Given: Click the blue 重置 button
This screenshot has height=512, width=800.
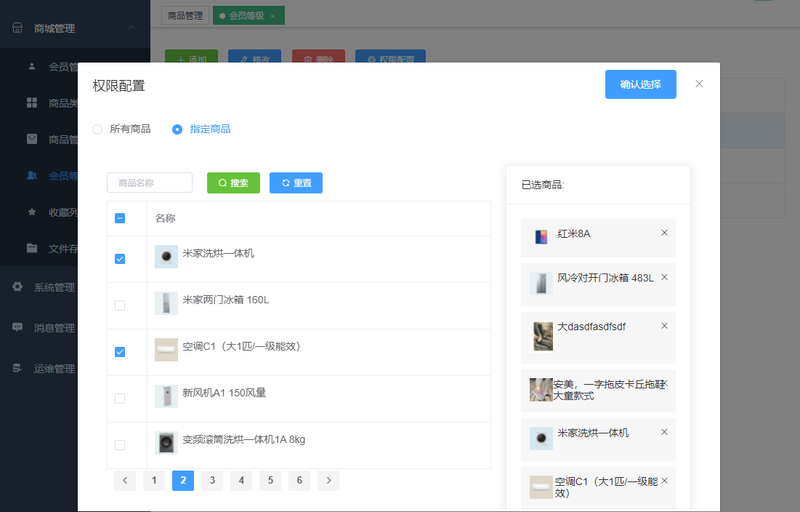Looking at the screenshot, I should pos(296,183).
